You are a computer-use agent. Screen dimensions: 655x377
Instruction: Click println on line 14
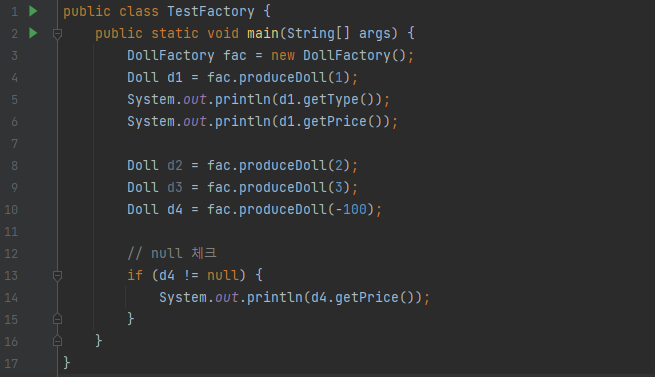(274, 297)
